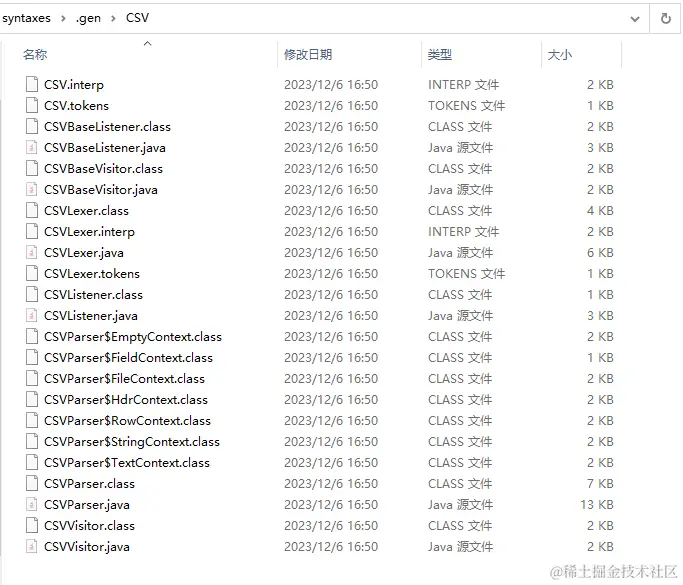Sort files by the 大小 column header
The image size is (683, 585).
coord(560,54)
